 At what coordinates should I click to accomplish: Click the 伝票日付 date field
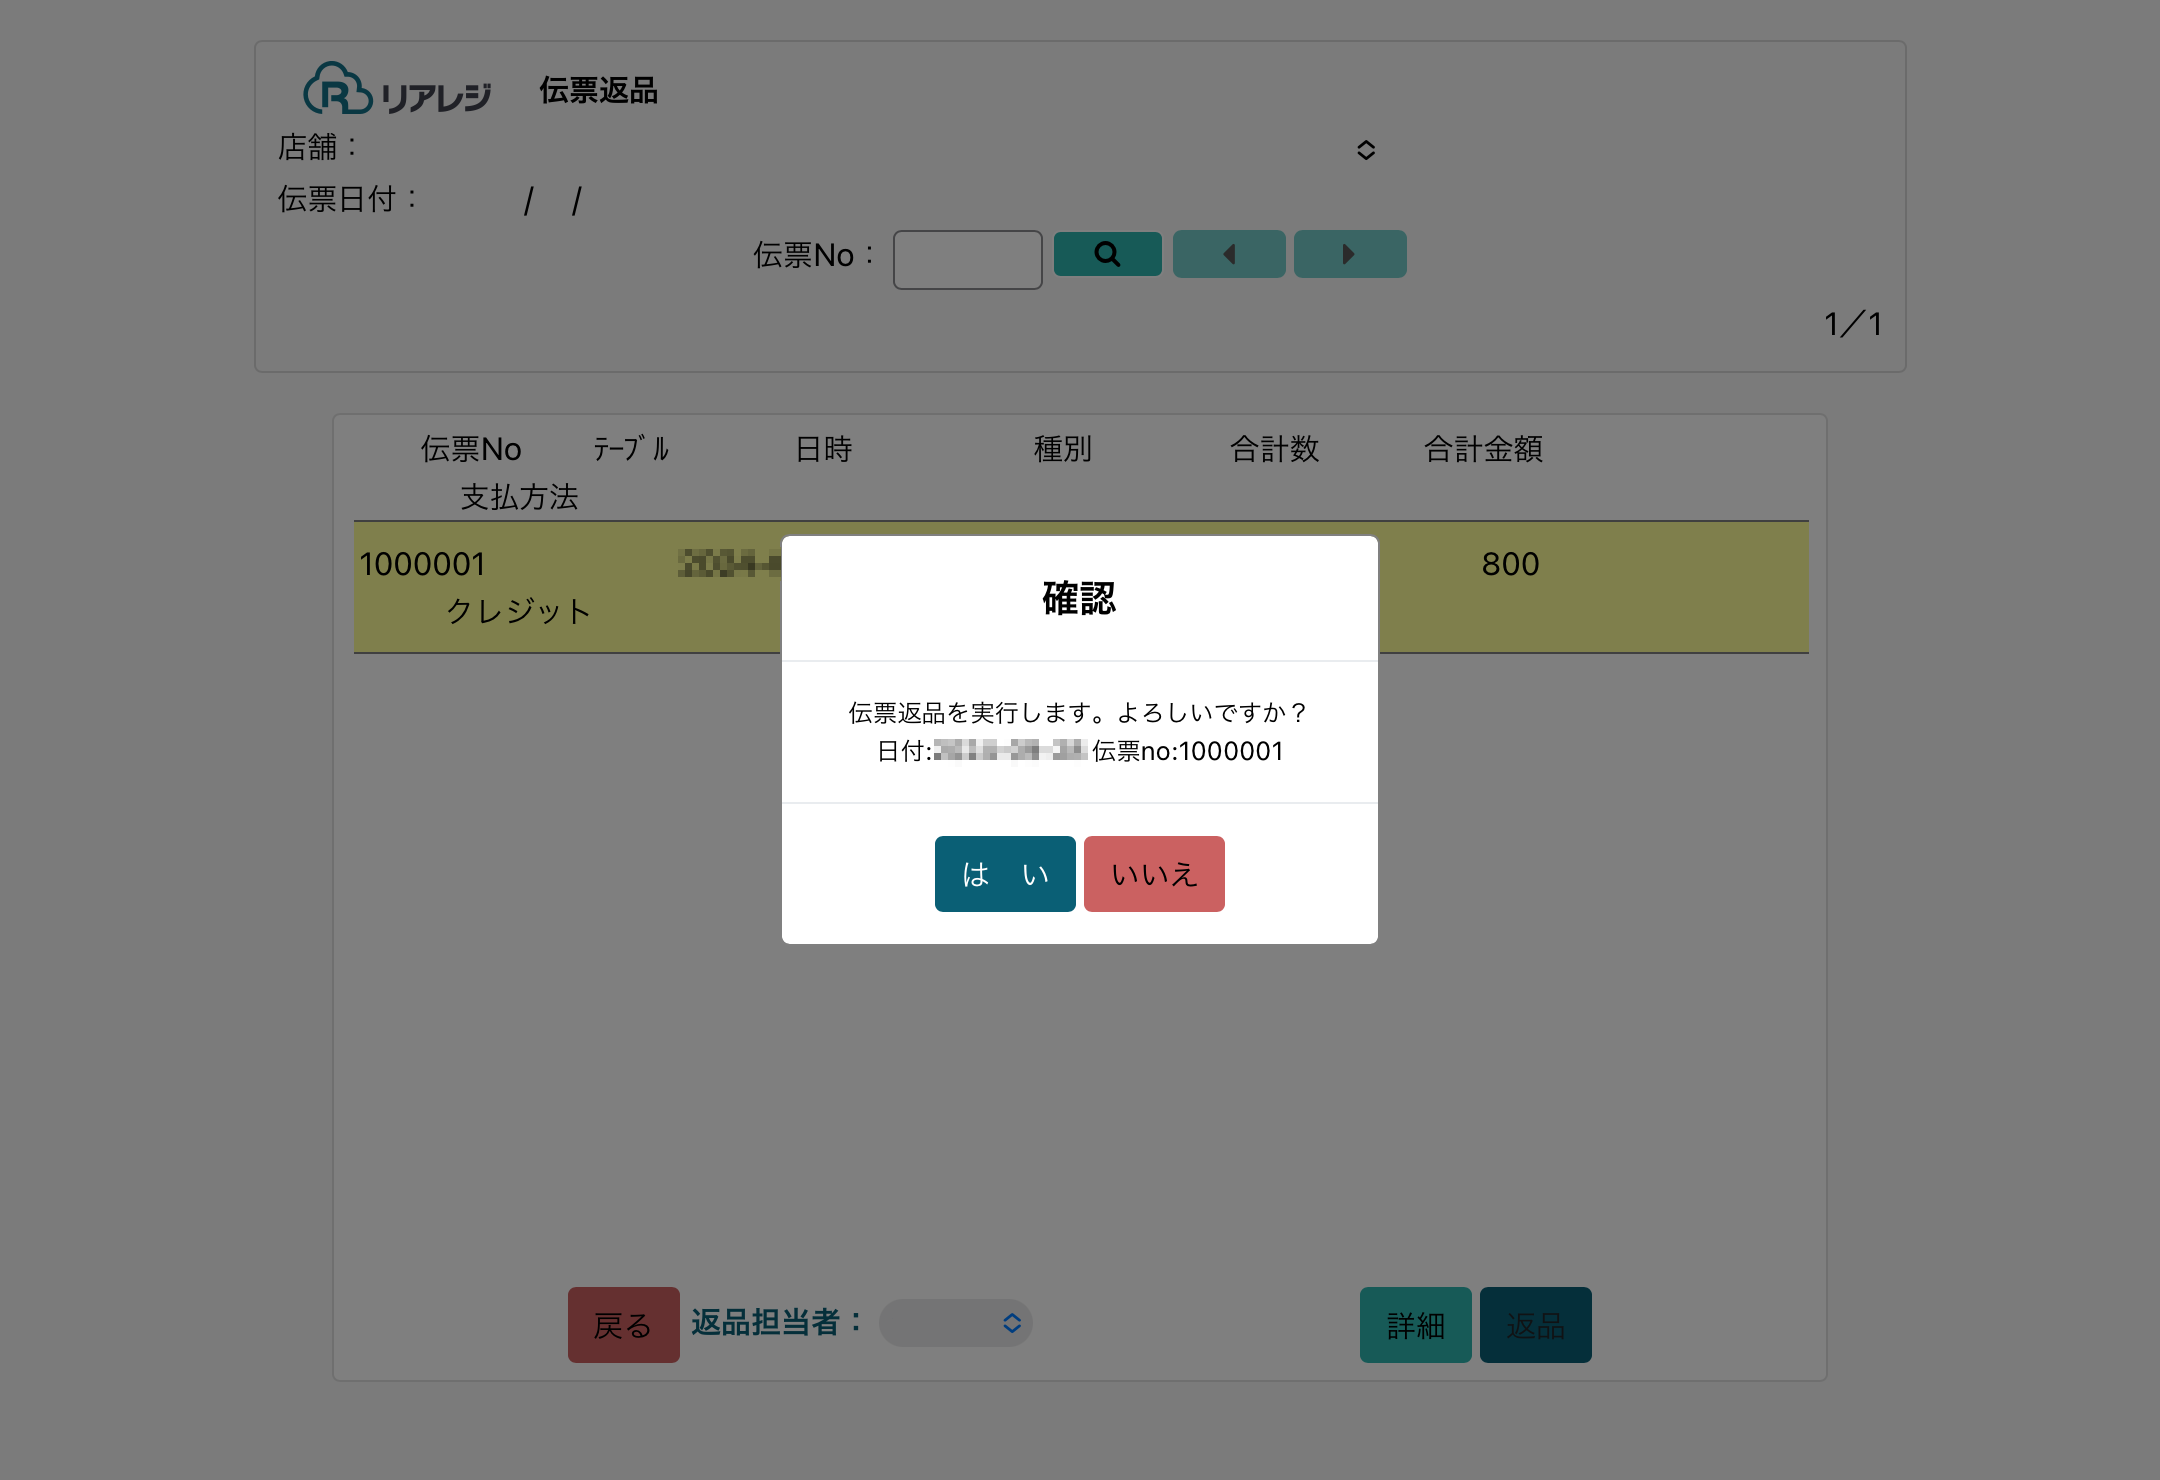click(552, 200)
